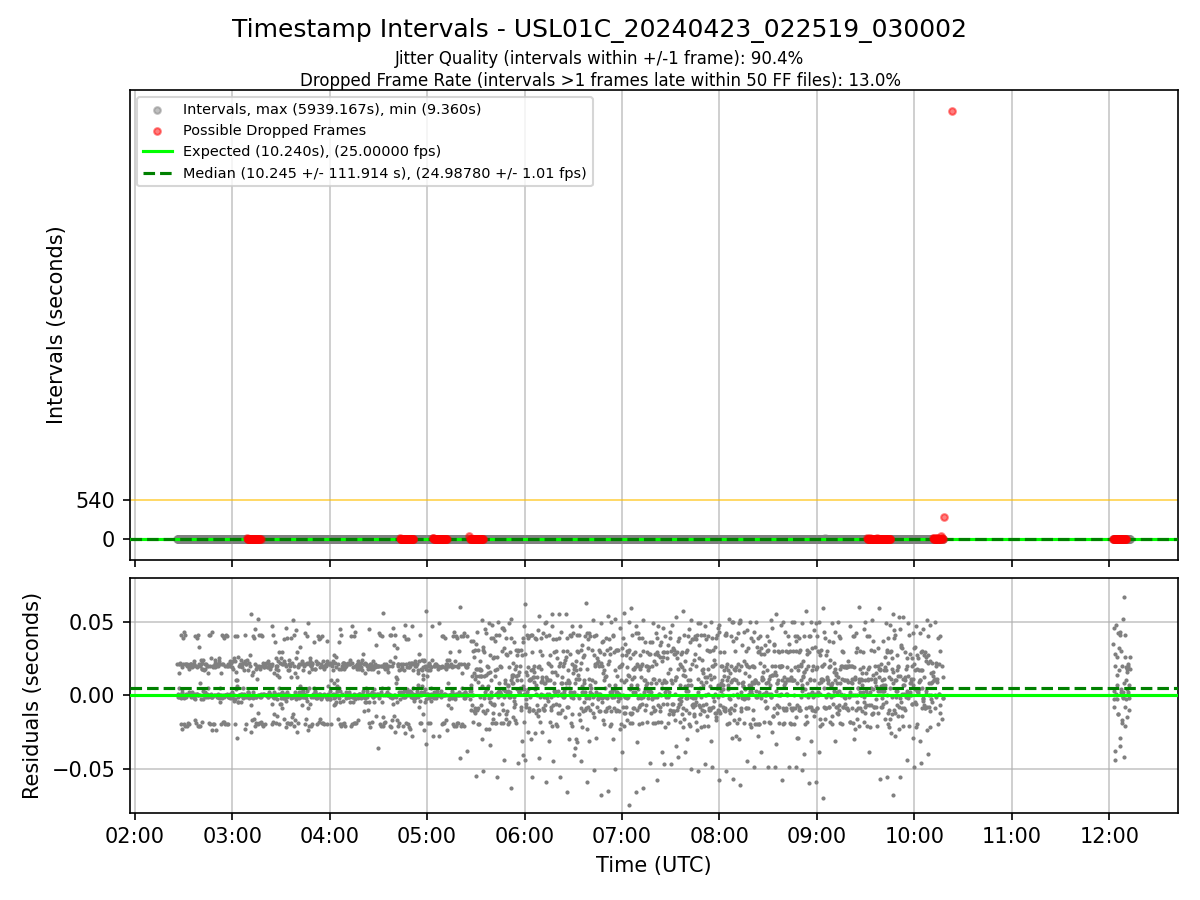Click the '06:00' time tick label
This screenshot has height=900, width=1200.
(524, 834)
